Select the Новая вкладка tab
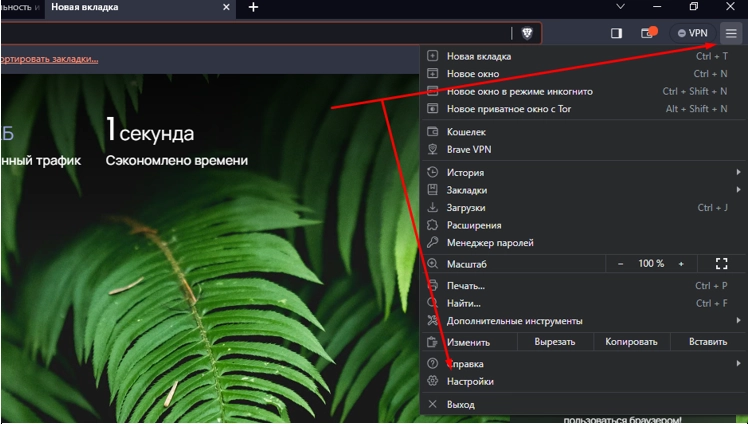Screen dimensions: 748x424 [x=140, y=8]
